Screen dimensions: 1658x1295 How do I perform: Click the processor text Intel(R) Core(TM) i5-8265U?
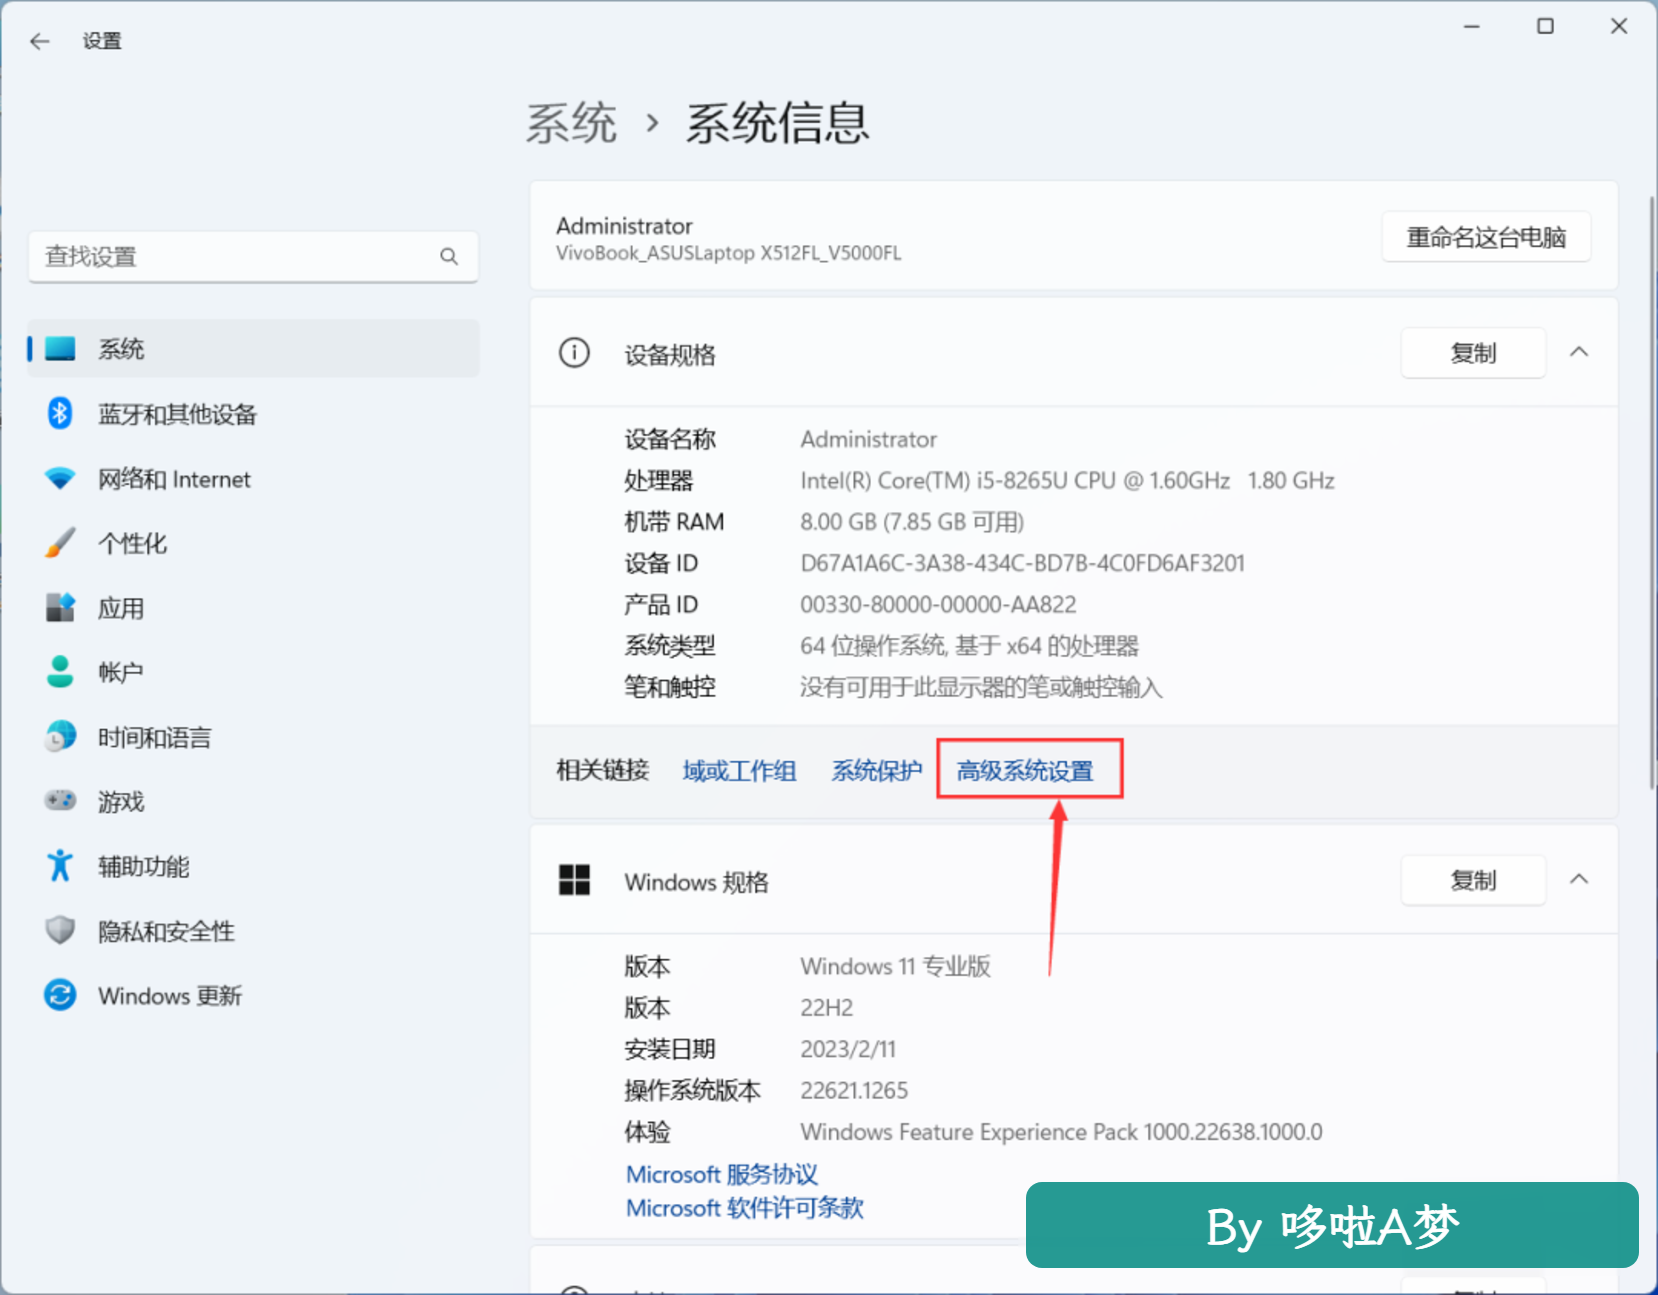(x=1067, y=480)
